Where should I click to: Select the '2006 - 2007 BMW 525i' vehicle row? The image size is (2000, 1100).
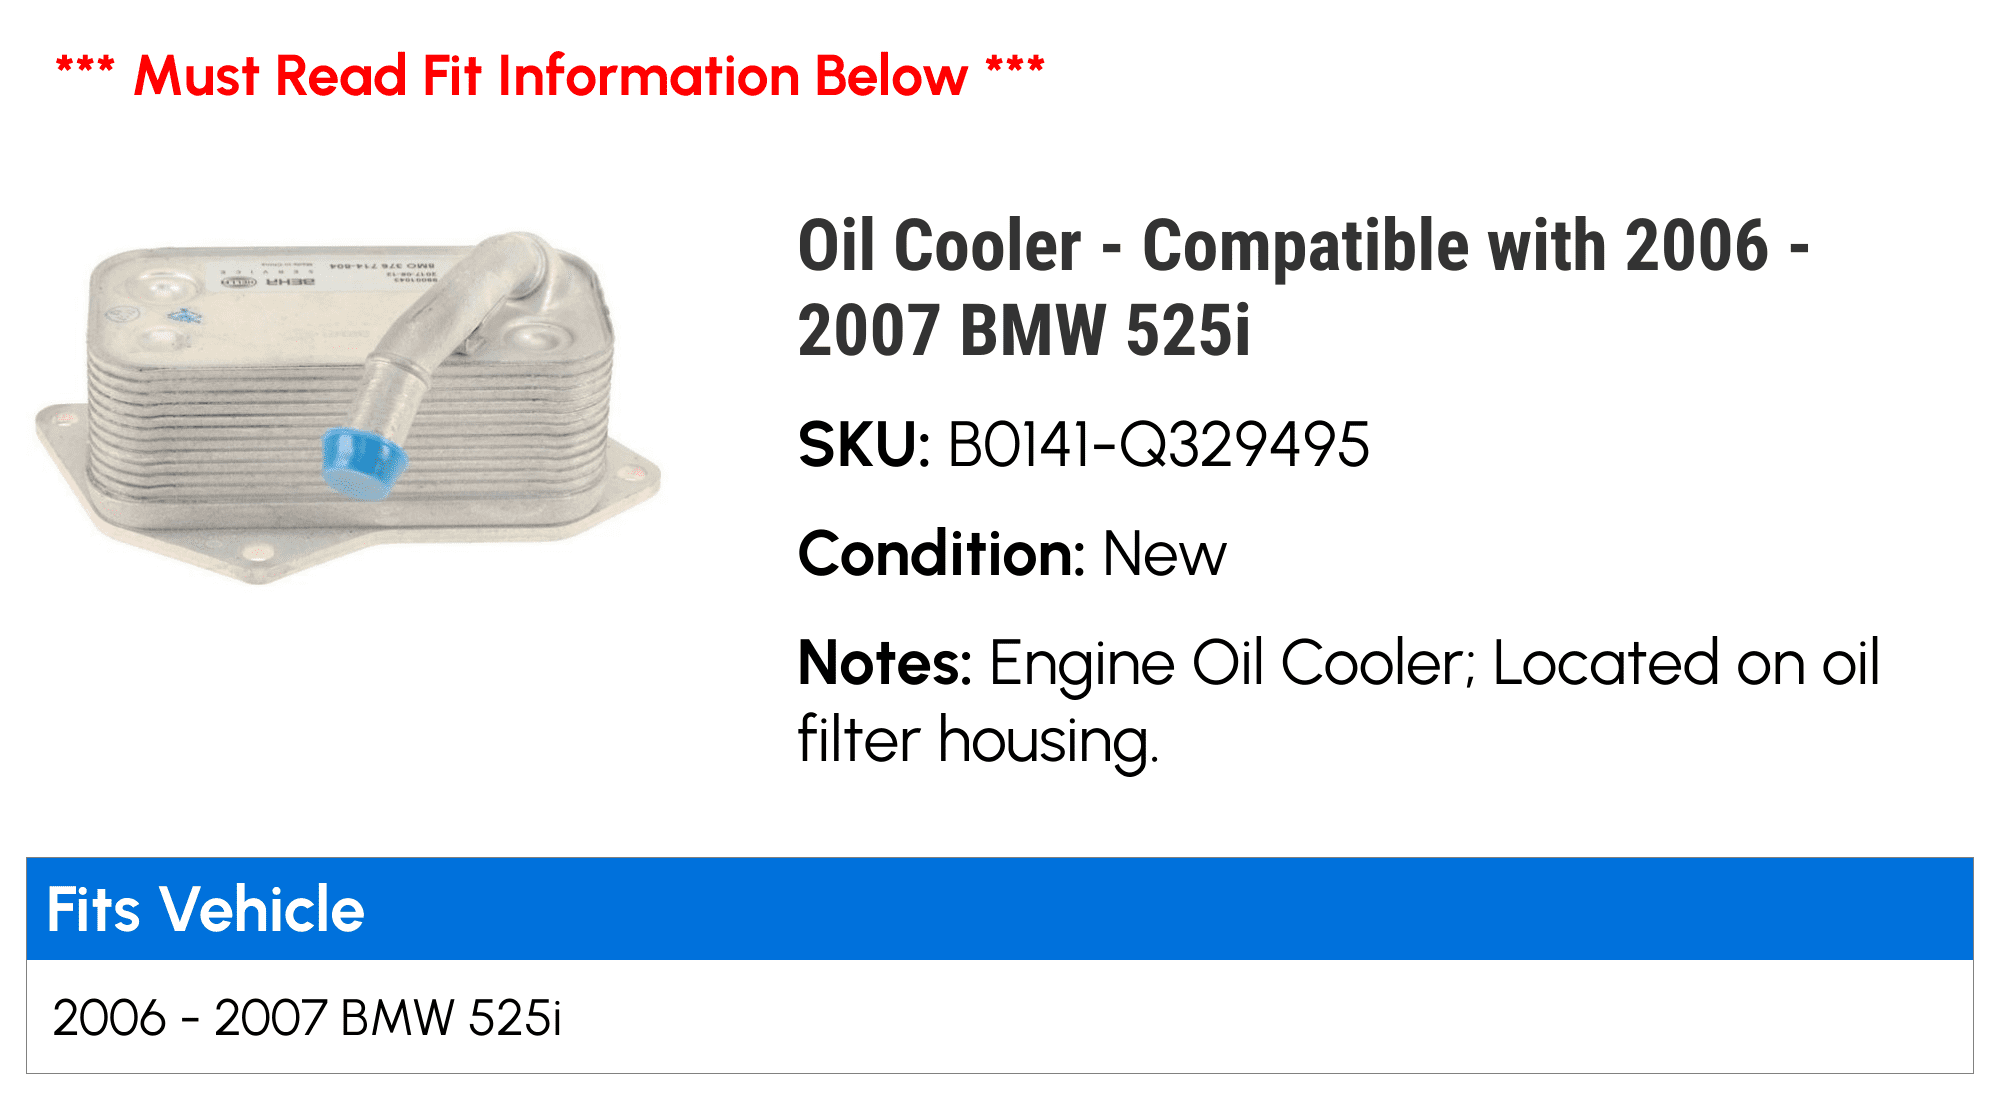point(307,1018)
